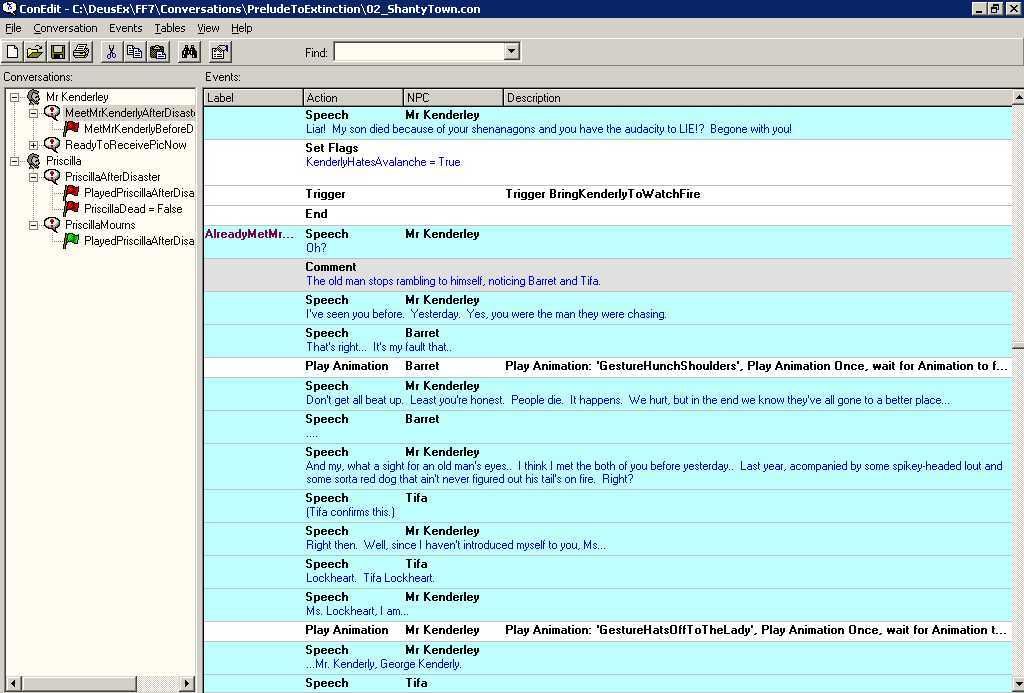This screenshot has height=693, width=1024.
Task: Collapse the MeetMrKenderlyAfterDisaster node
Action: pos(33,113)
